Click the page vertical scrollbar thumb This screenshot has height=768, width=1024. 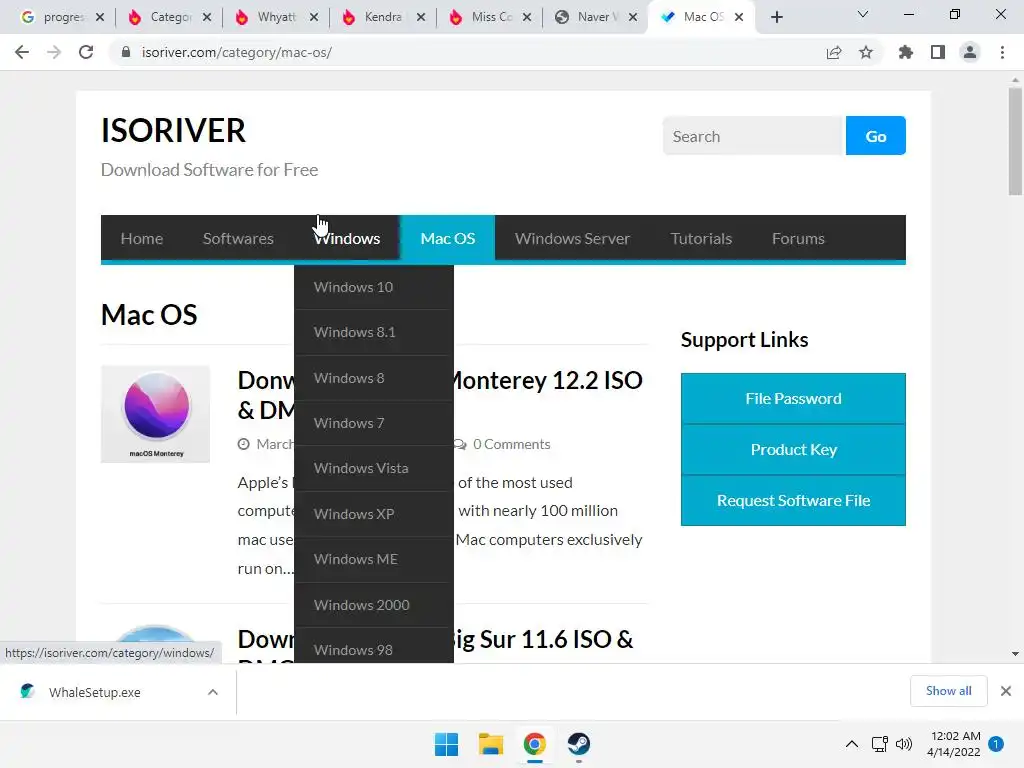click(x=1015, y=141)
